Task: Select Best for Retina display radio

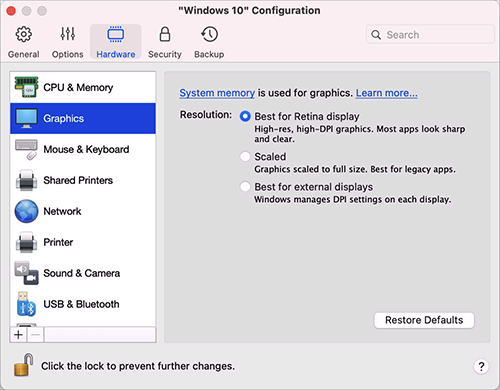Action: pos(245,116)
